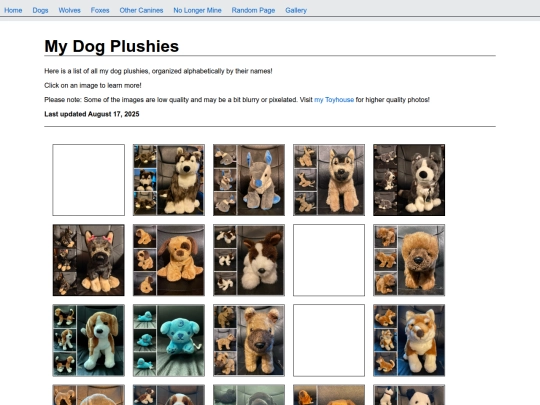The width and height of the screenshot is (540, 405).
Task: Click the Last updated August 17, 2025 text
Action: pyautogui.click(x=92, y=114)
